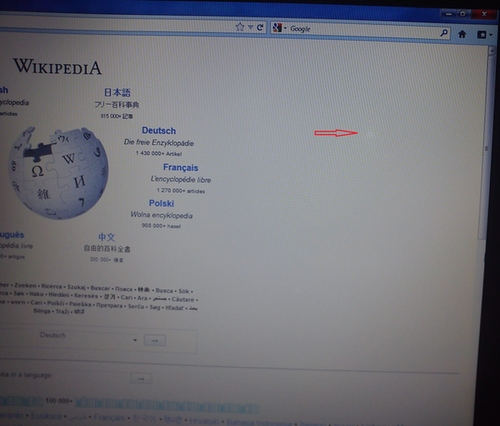
Task: Open the Français Wikipedia link
Action: [181, 167]
